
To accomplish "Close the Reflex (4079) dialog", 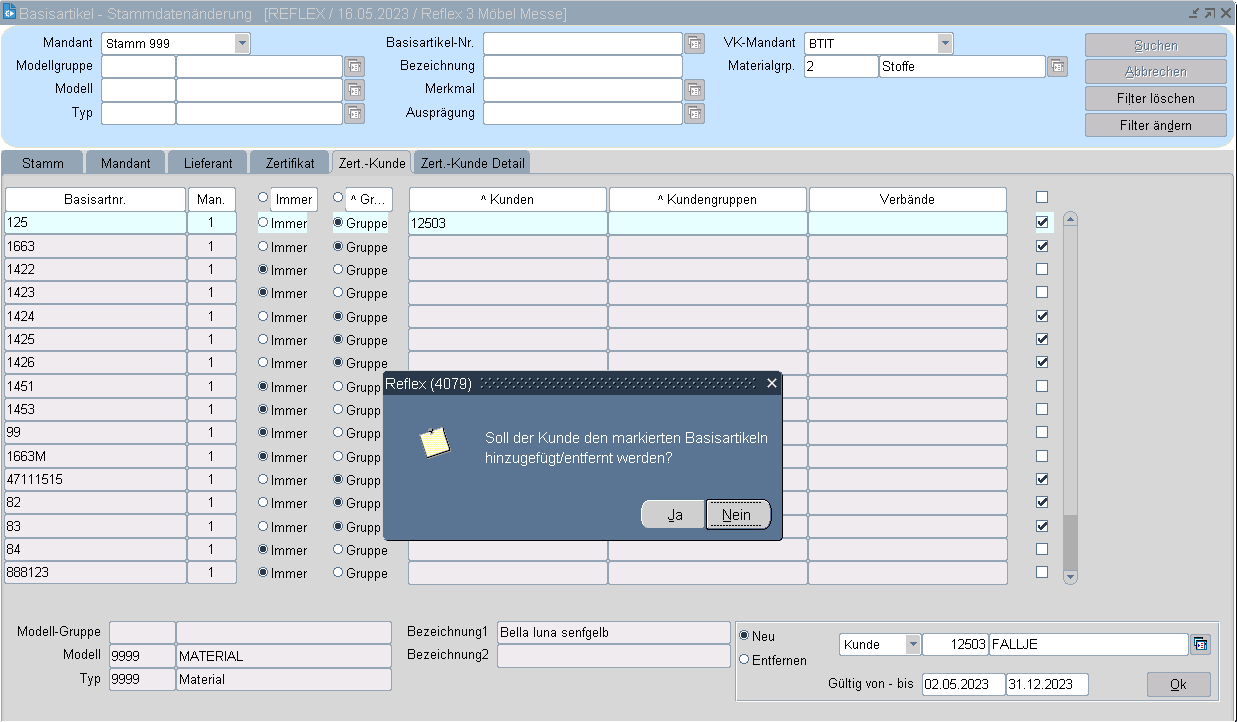I will [771, 383].
